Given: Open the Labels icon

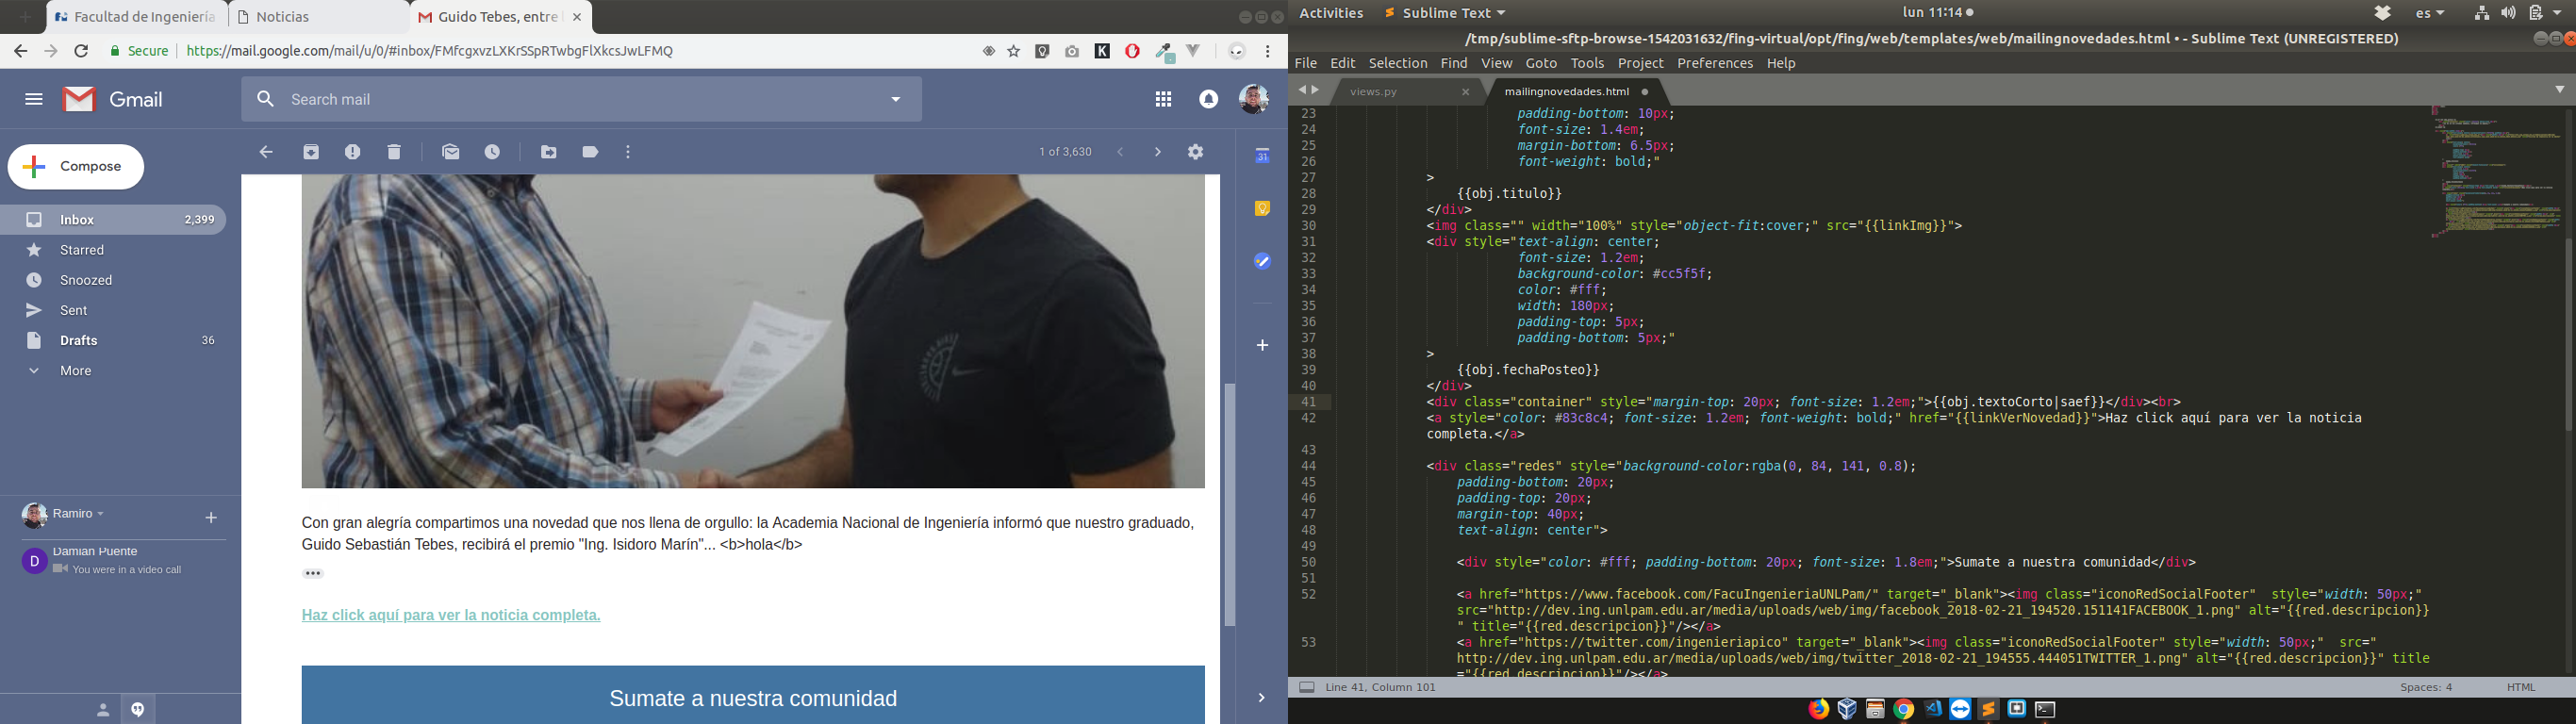Looking at the screenshot, I should (x=590, y=152).
